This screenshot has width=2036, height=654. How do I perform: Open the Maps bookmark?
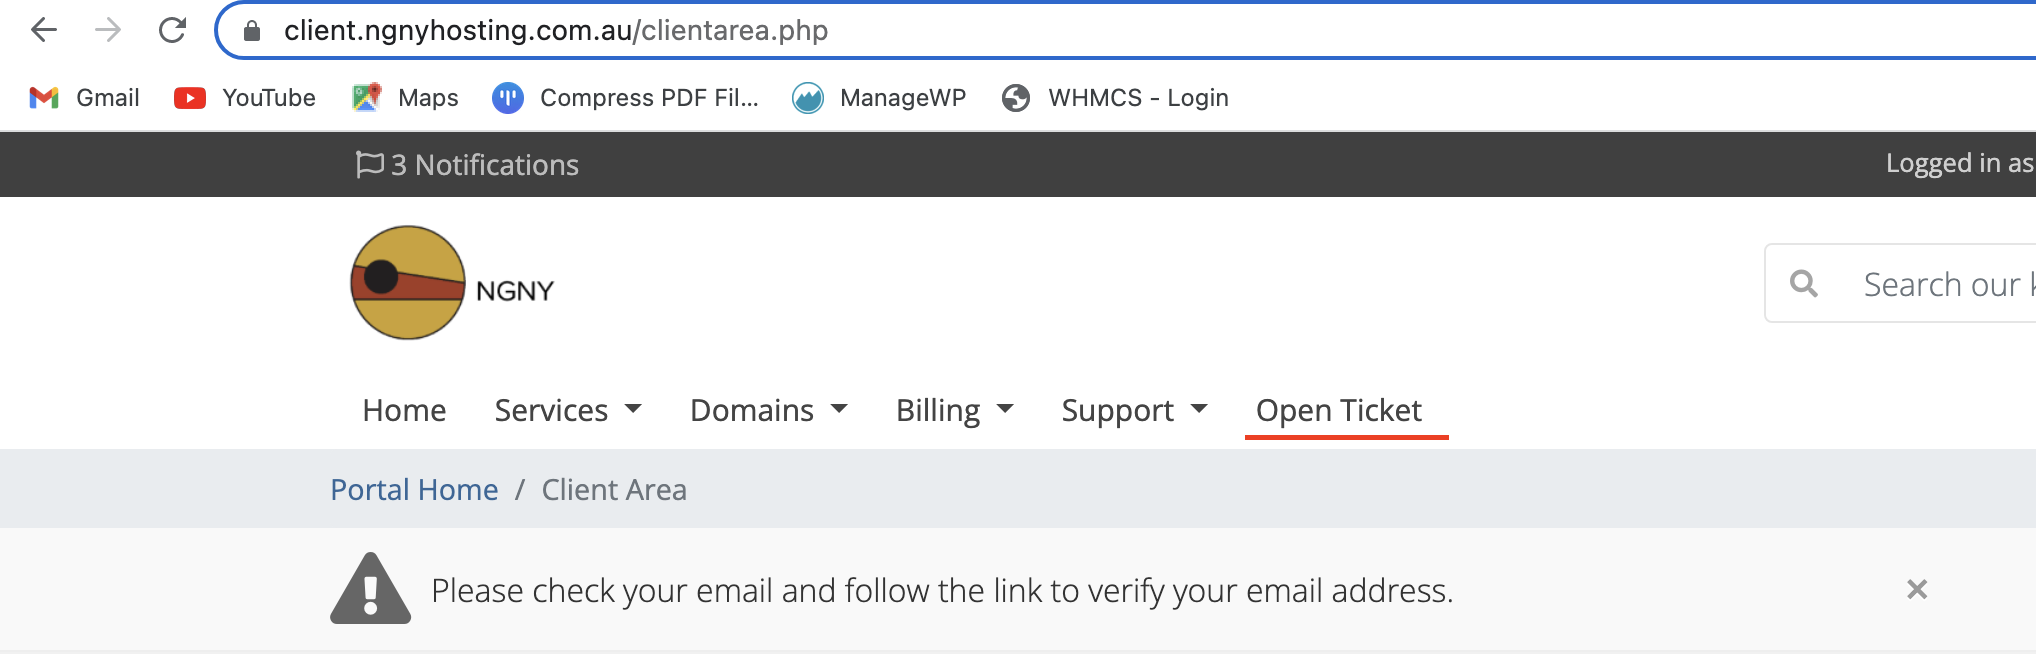point(405,98)
